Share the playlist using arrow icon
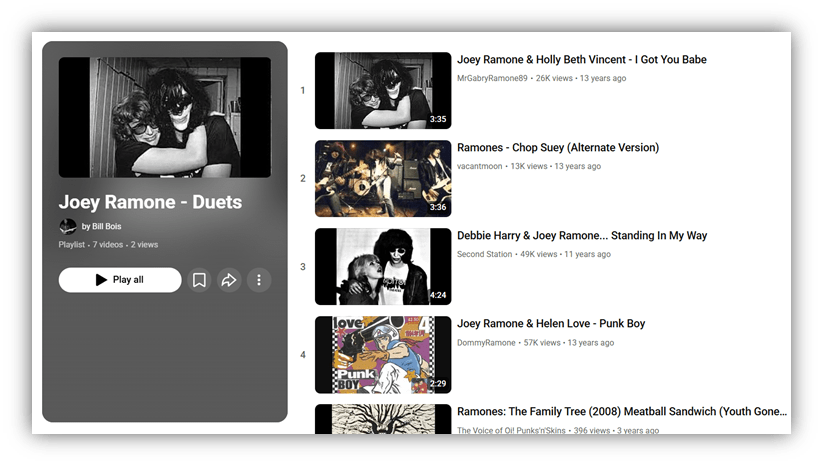 pyautogui.click(x=229, y=280)
